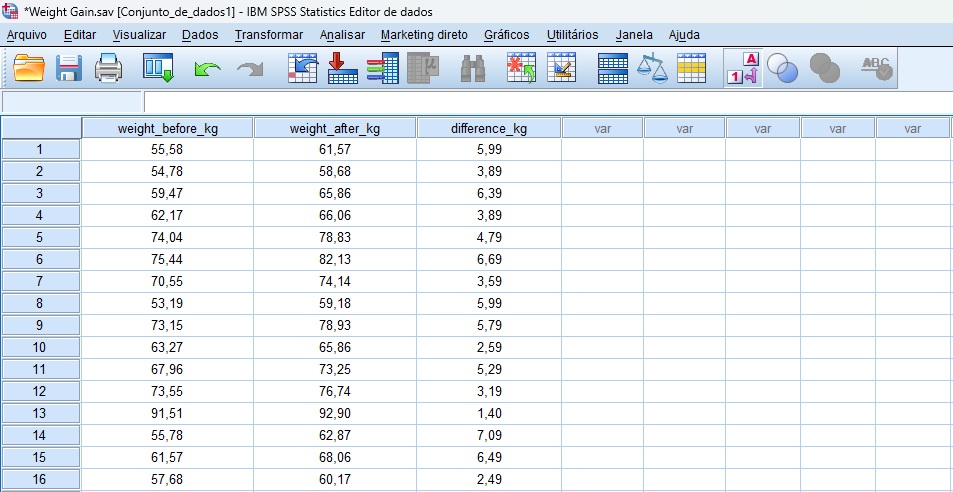Click the cell value editor bar
This screenshot has height=492, width=953.
point(548,101)
